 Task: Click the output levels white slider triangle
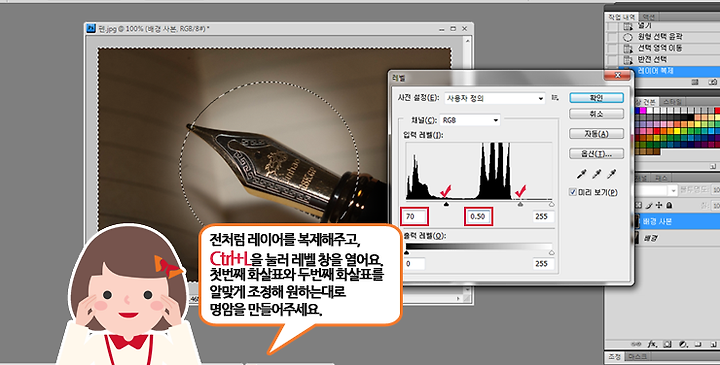[551, 253]
